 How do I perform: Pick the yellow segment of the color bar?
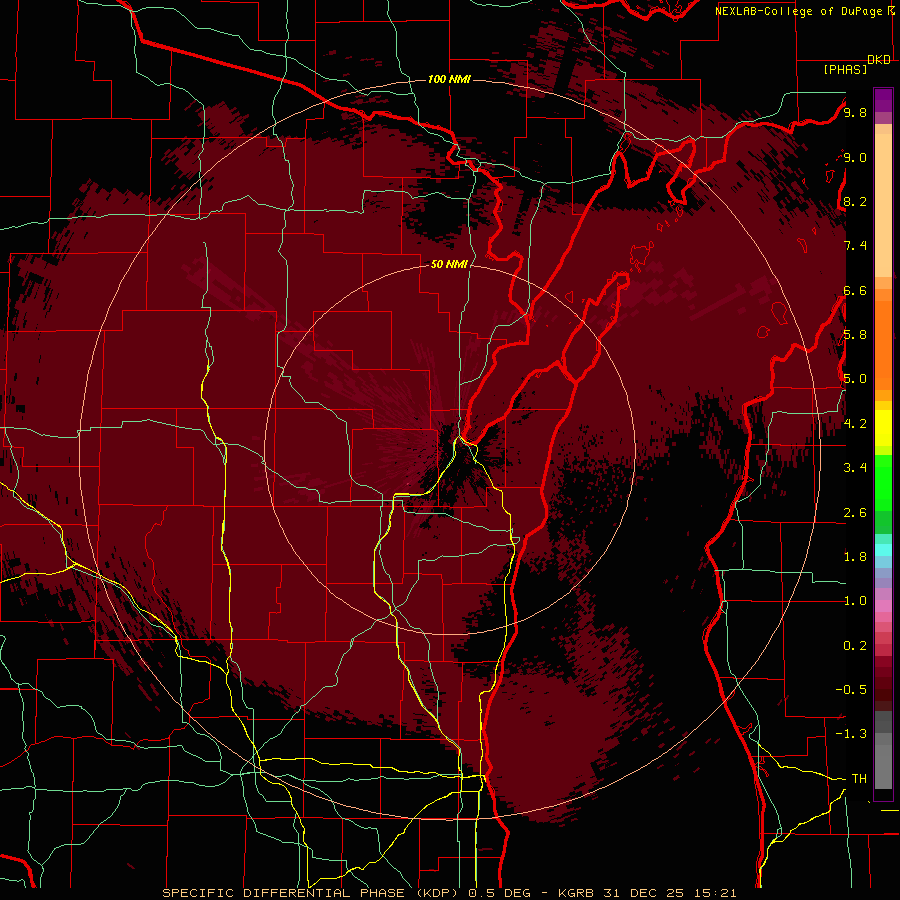click(883, 428)
